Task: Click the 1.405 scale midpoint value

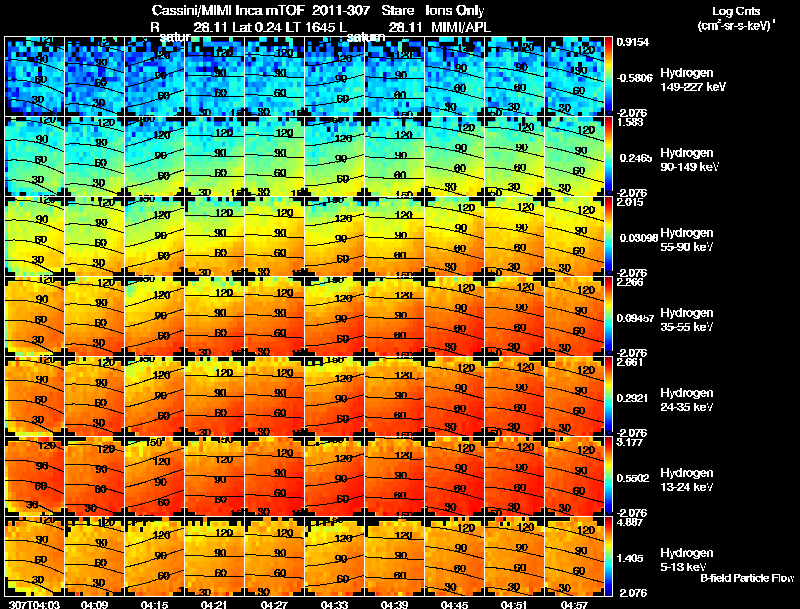Action: [x=630, y=559]
